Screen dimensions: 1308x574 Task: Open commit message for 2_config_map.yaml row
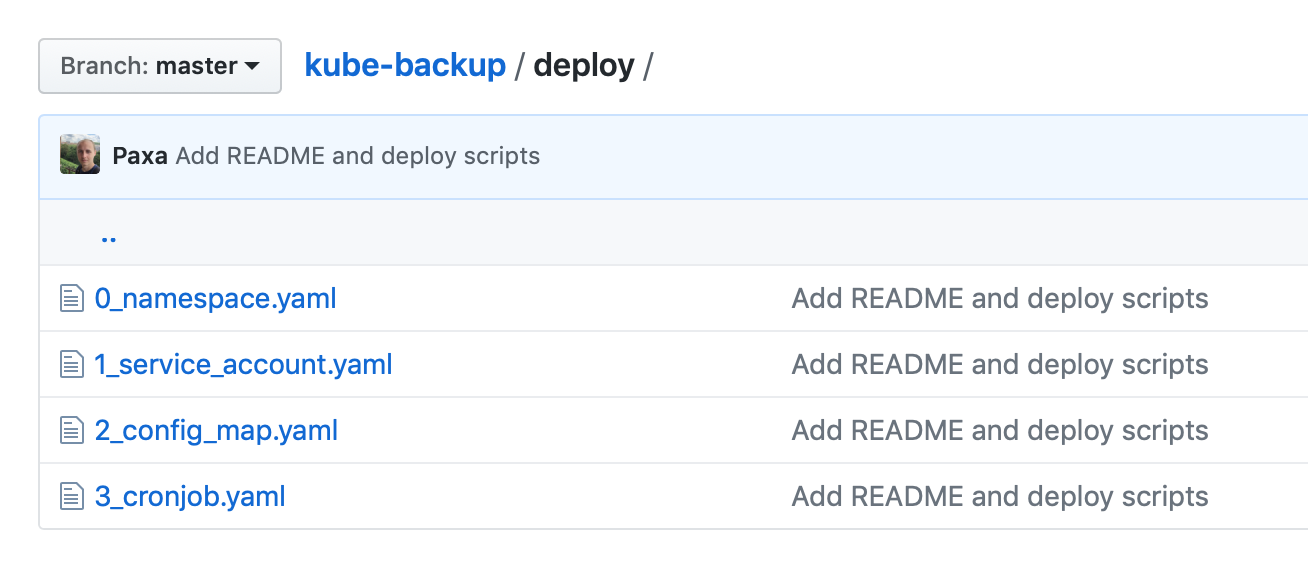(x=999, y=430)
